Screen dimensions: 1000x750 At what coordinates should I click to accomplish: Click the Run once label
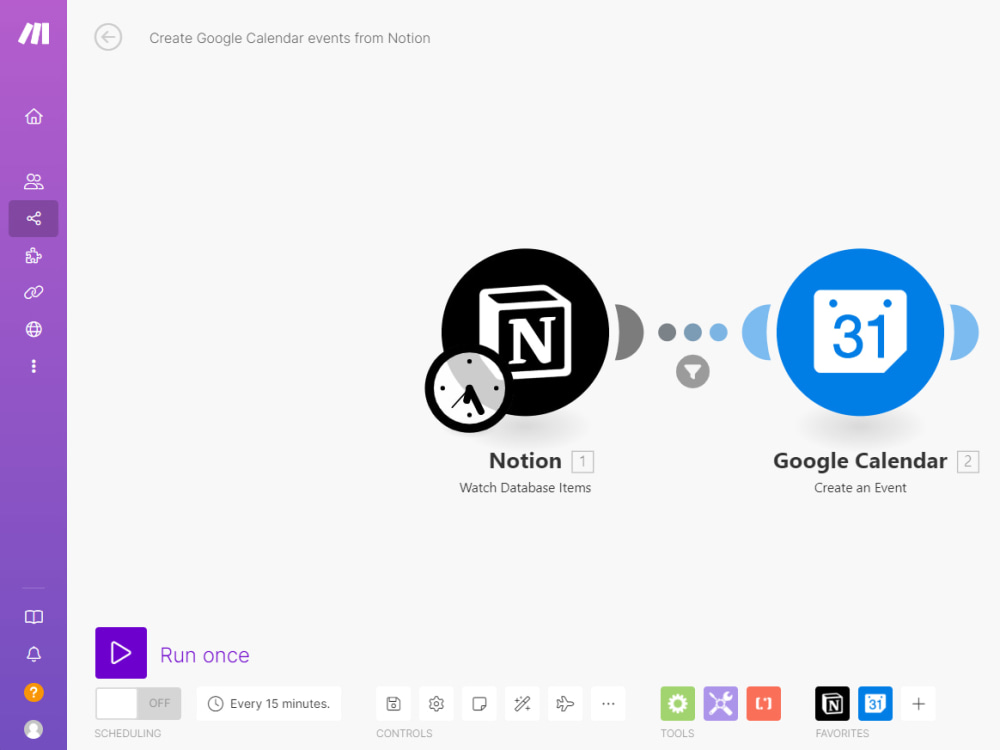pyautogui.click(x=205, y=655)
